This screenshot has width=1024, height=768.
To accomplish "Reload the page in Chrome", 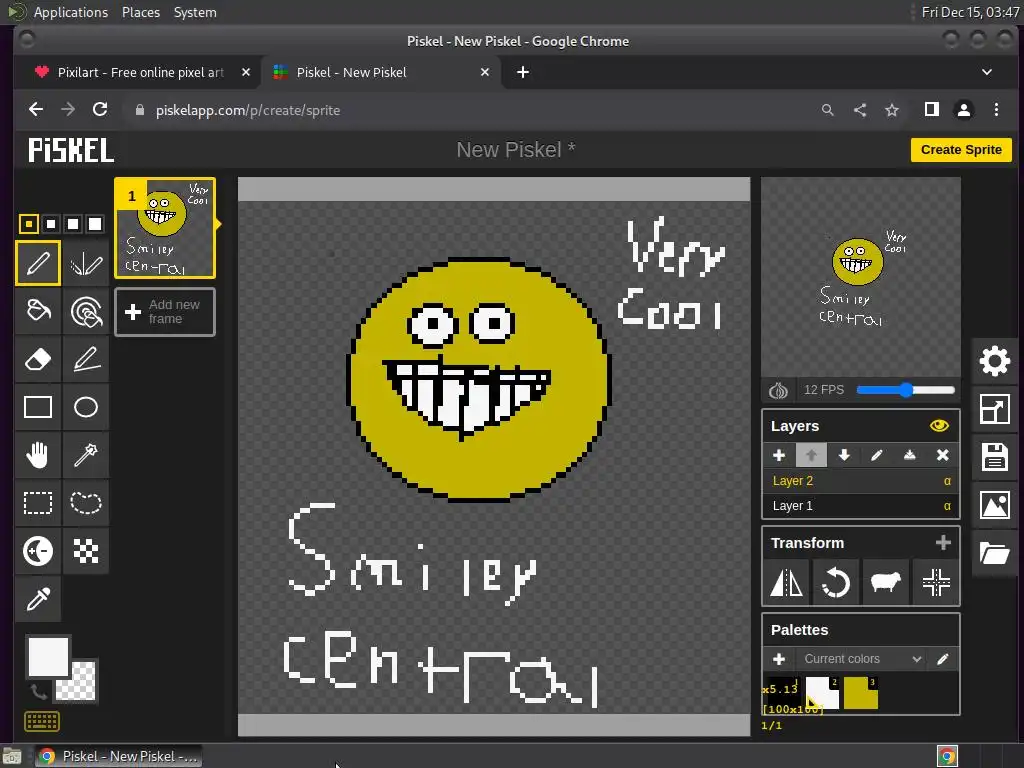I will tap(100, 110).
